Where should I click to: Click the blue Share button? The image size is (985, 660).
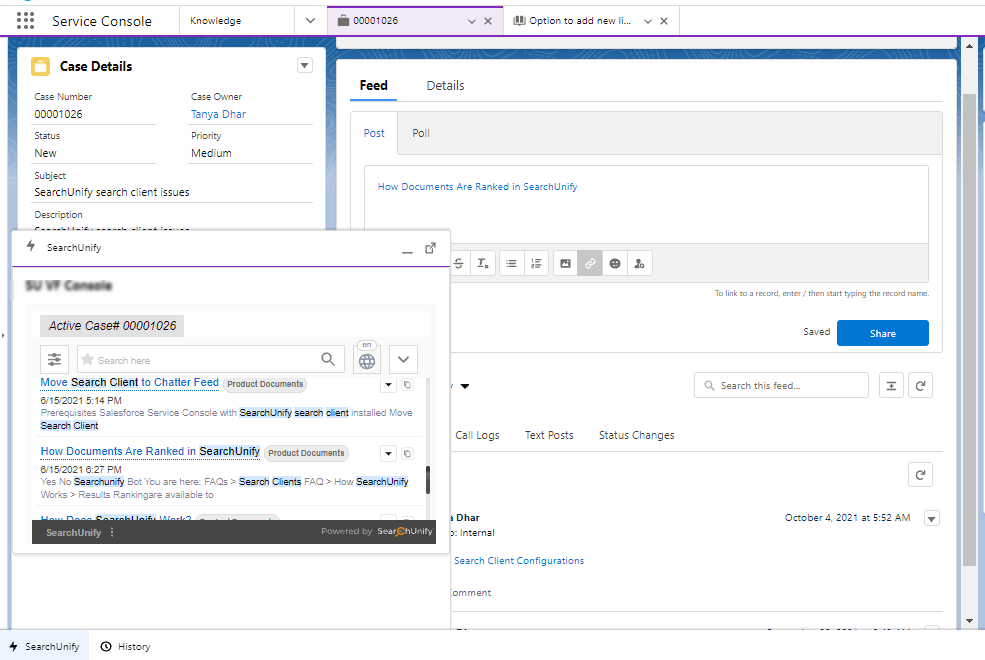(x=882, y=333)
